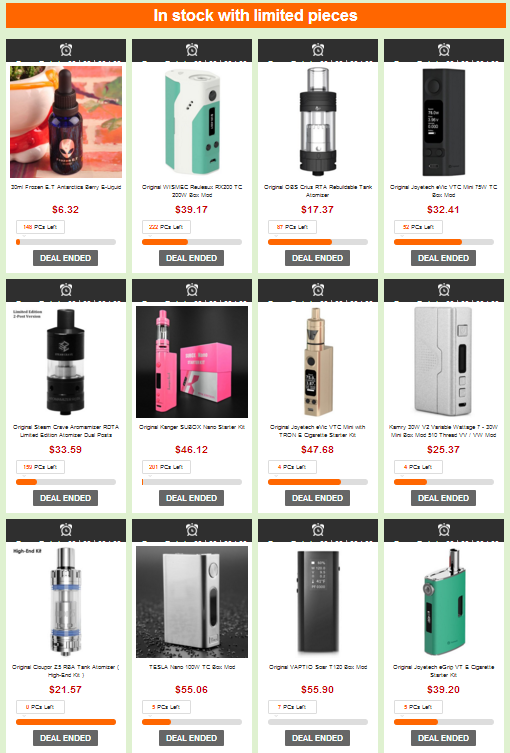Click the PCs Left box for $47.68 eVic kit
This screenshot has width=510, height=753.
292,467
